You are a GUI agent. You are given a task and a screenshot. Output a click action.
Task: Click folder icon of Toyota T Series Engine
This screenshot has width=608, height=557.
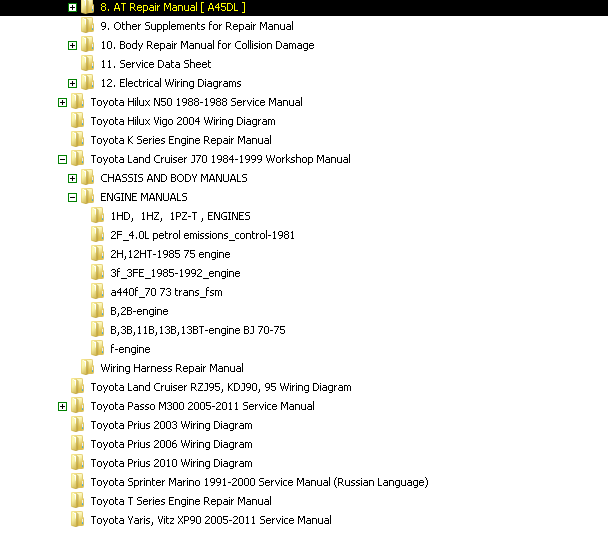78,501
